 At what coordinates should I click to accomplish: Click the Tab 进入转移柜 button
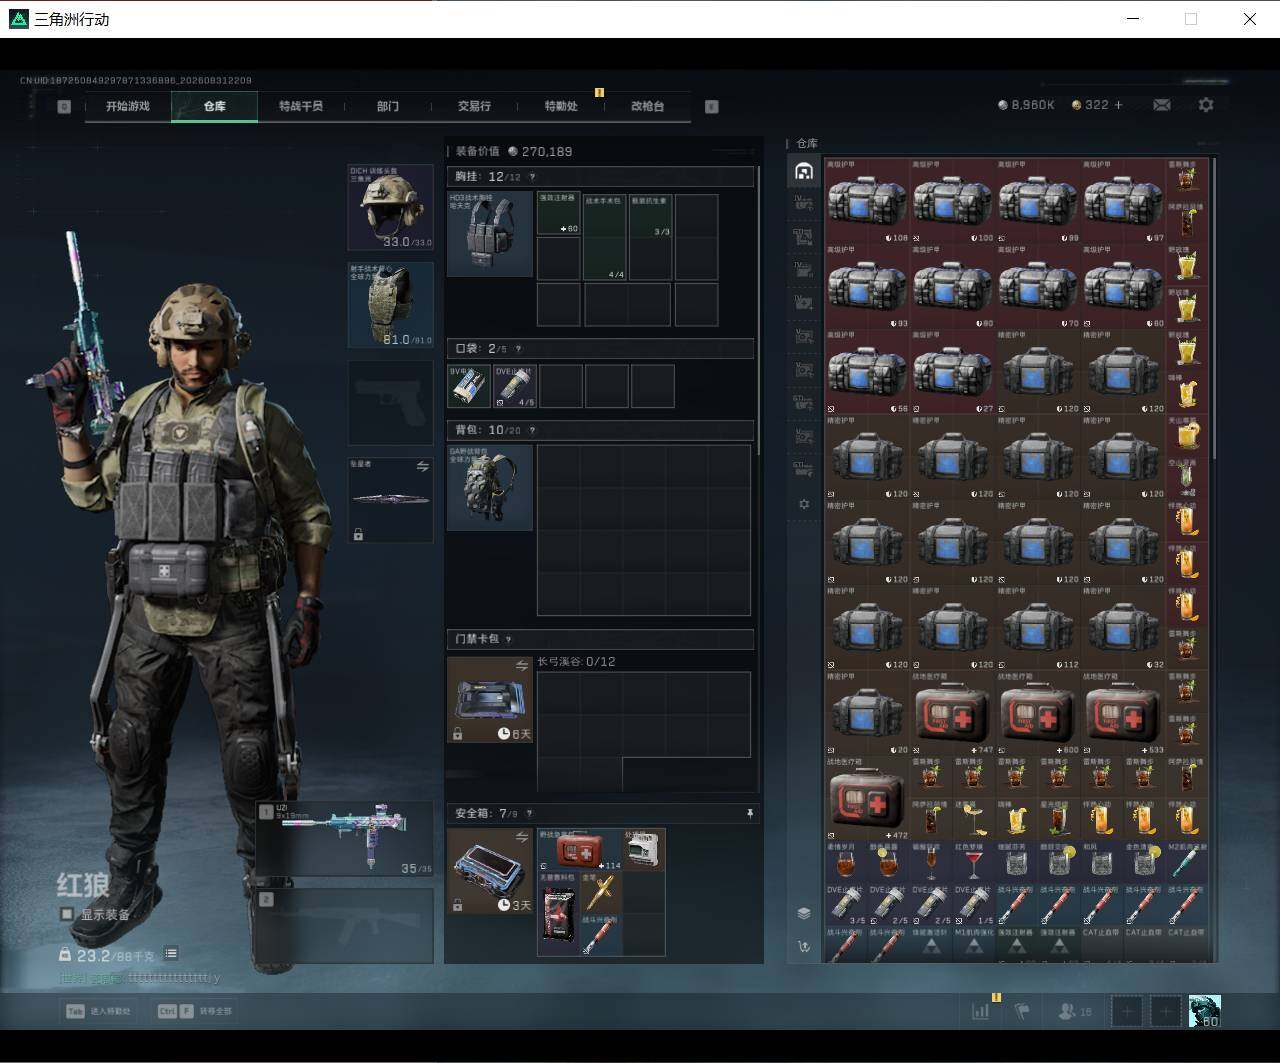(98, 1011)
